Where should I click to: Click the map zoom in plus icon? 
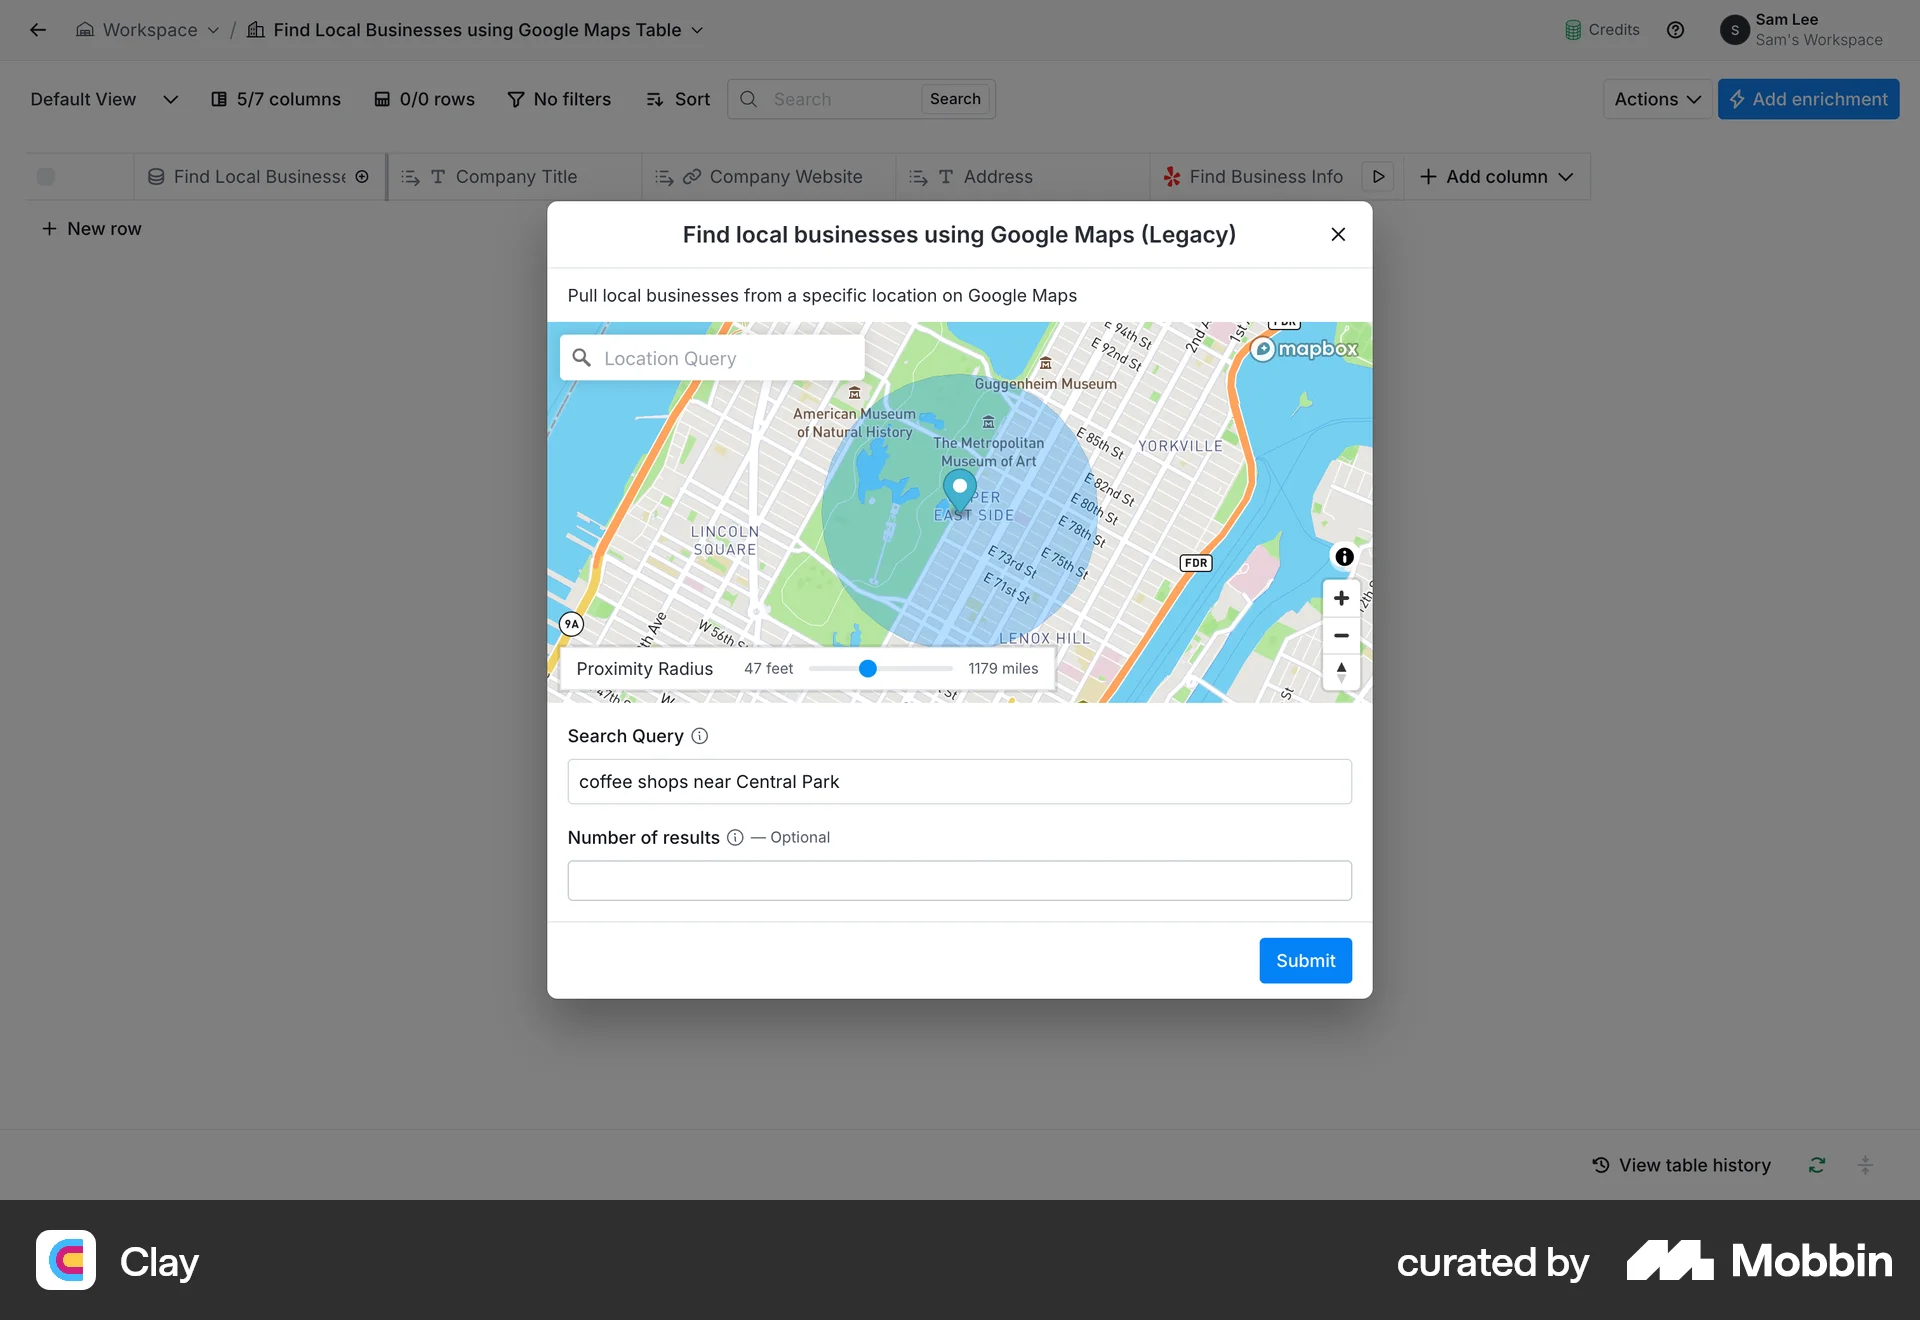(x=1341, y=598)
